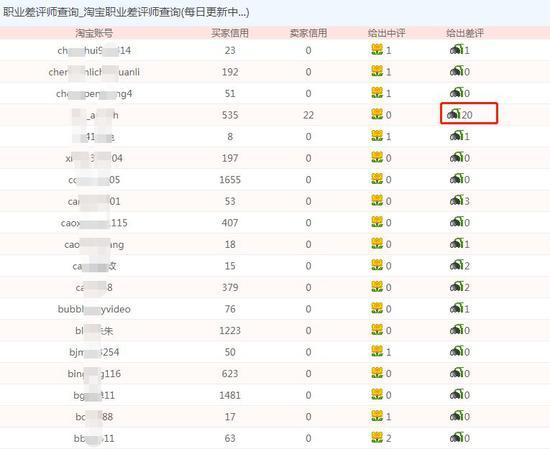Click the seller credit value 22

pyautogui.click(x=308, y=115)
